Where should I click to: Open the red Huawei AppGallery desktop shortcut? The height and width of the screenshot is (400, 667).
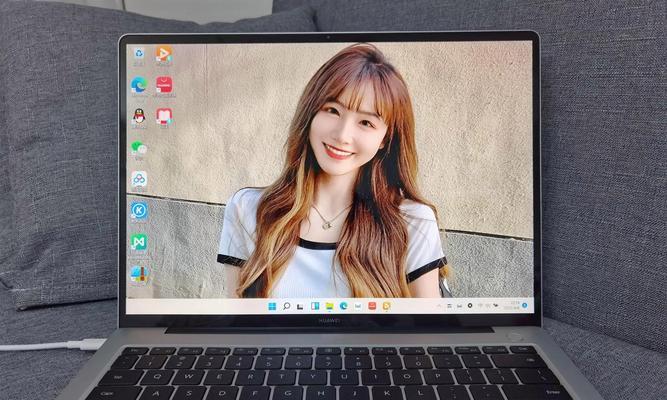click(164, 86)
